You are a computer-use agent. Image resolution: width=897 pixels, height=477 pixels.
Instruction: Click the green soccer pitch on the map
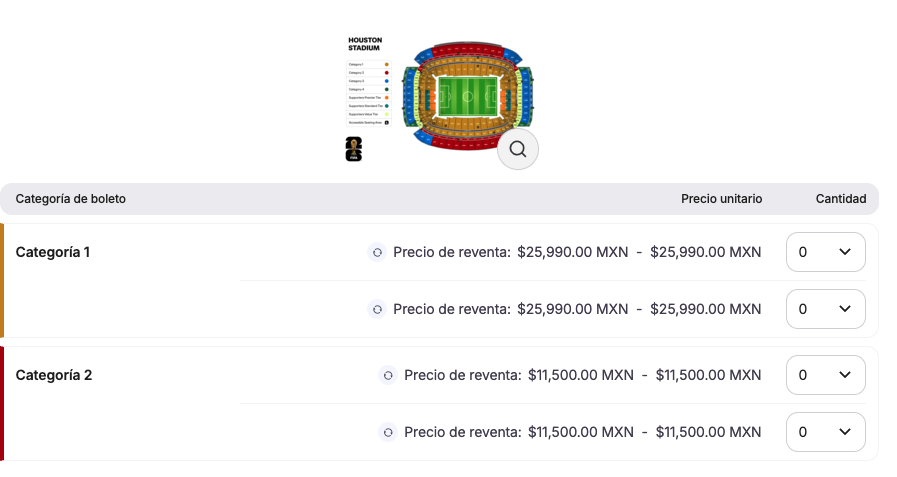tap(468, 96)
